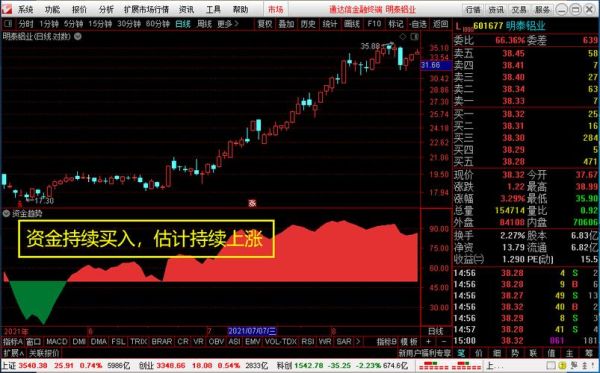Select the 市场 tab
Viewport: 600px width, 373px height.
pyautogui.click(x=276, y=10)
